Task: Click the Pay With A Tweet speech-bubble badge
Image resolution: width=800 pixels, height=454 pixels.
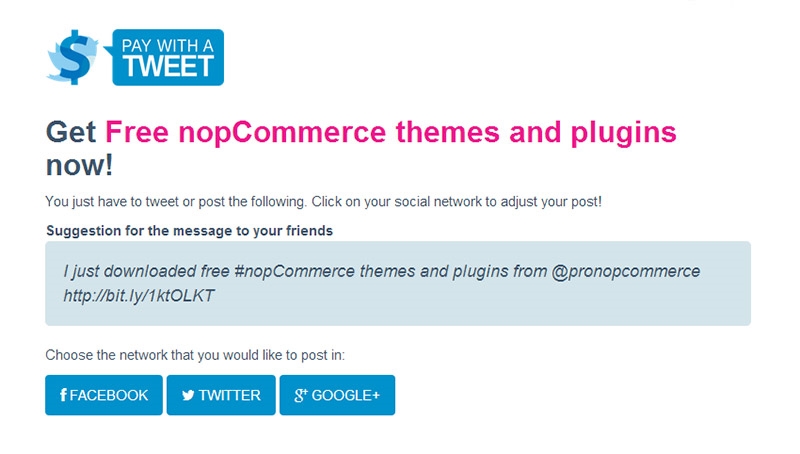Action: 164,57
